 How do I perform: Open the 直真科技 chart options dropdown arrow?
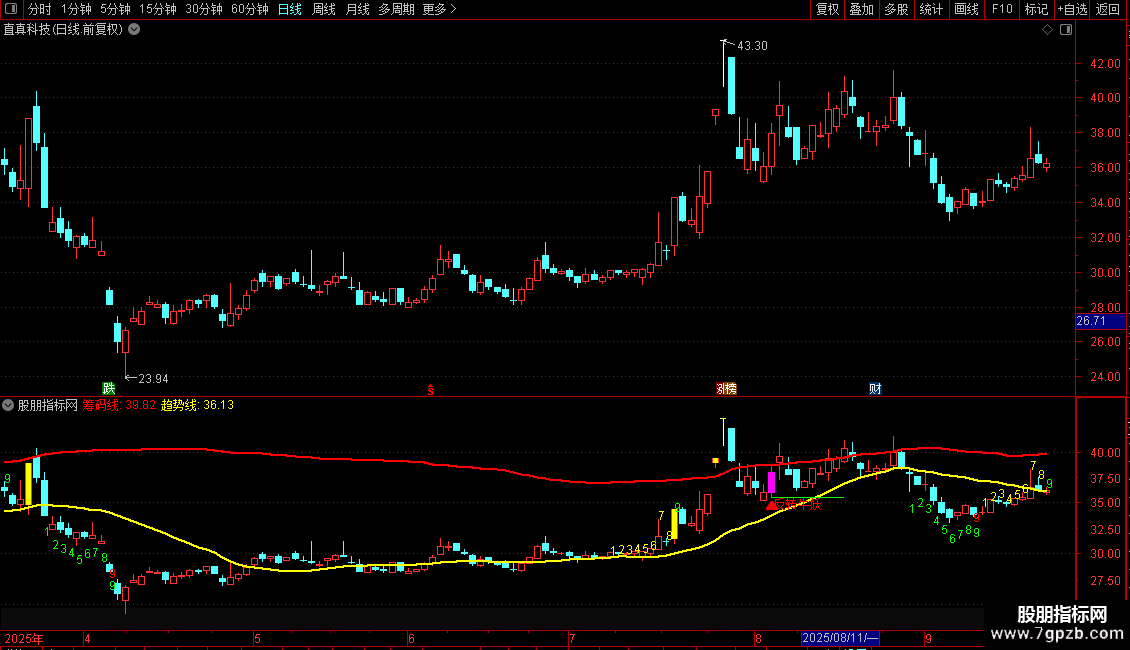click(x=134, y=30)
